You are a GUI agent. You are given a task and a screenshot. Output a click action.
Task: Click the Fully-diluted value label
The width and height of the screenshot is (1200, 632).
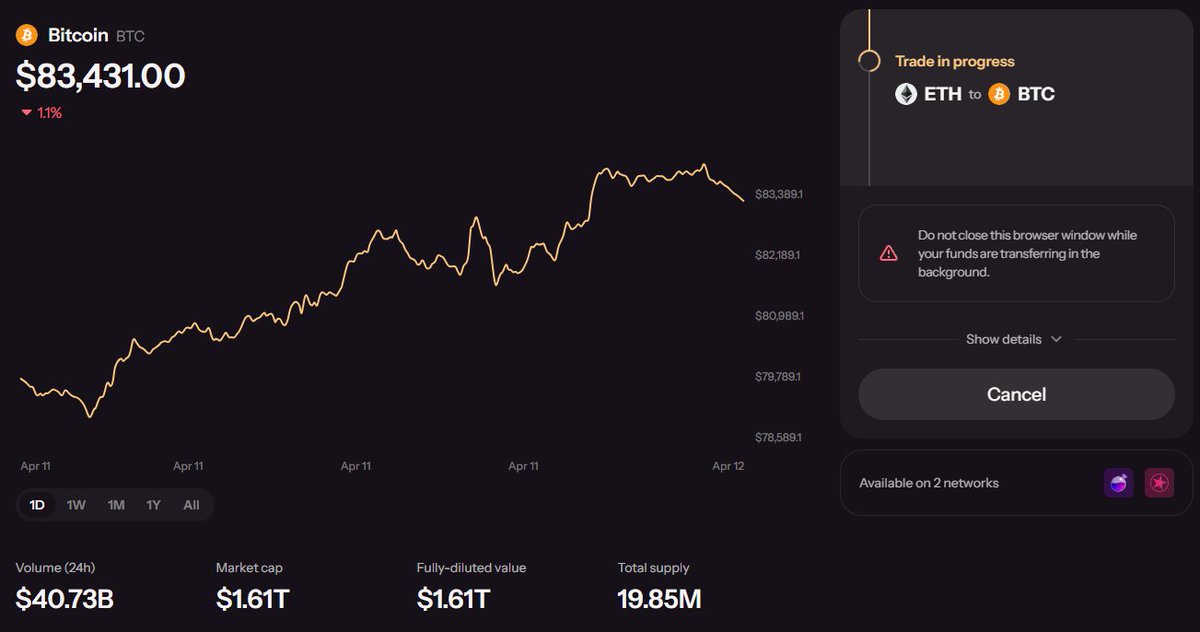click(x=471, y=568)
